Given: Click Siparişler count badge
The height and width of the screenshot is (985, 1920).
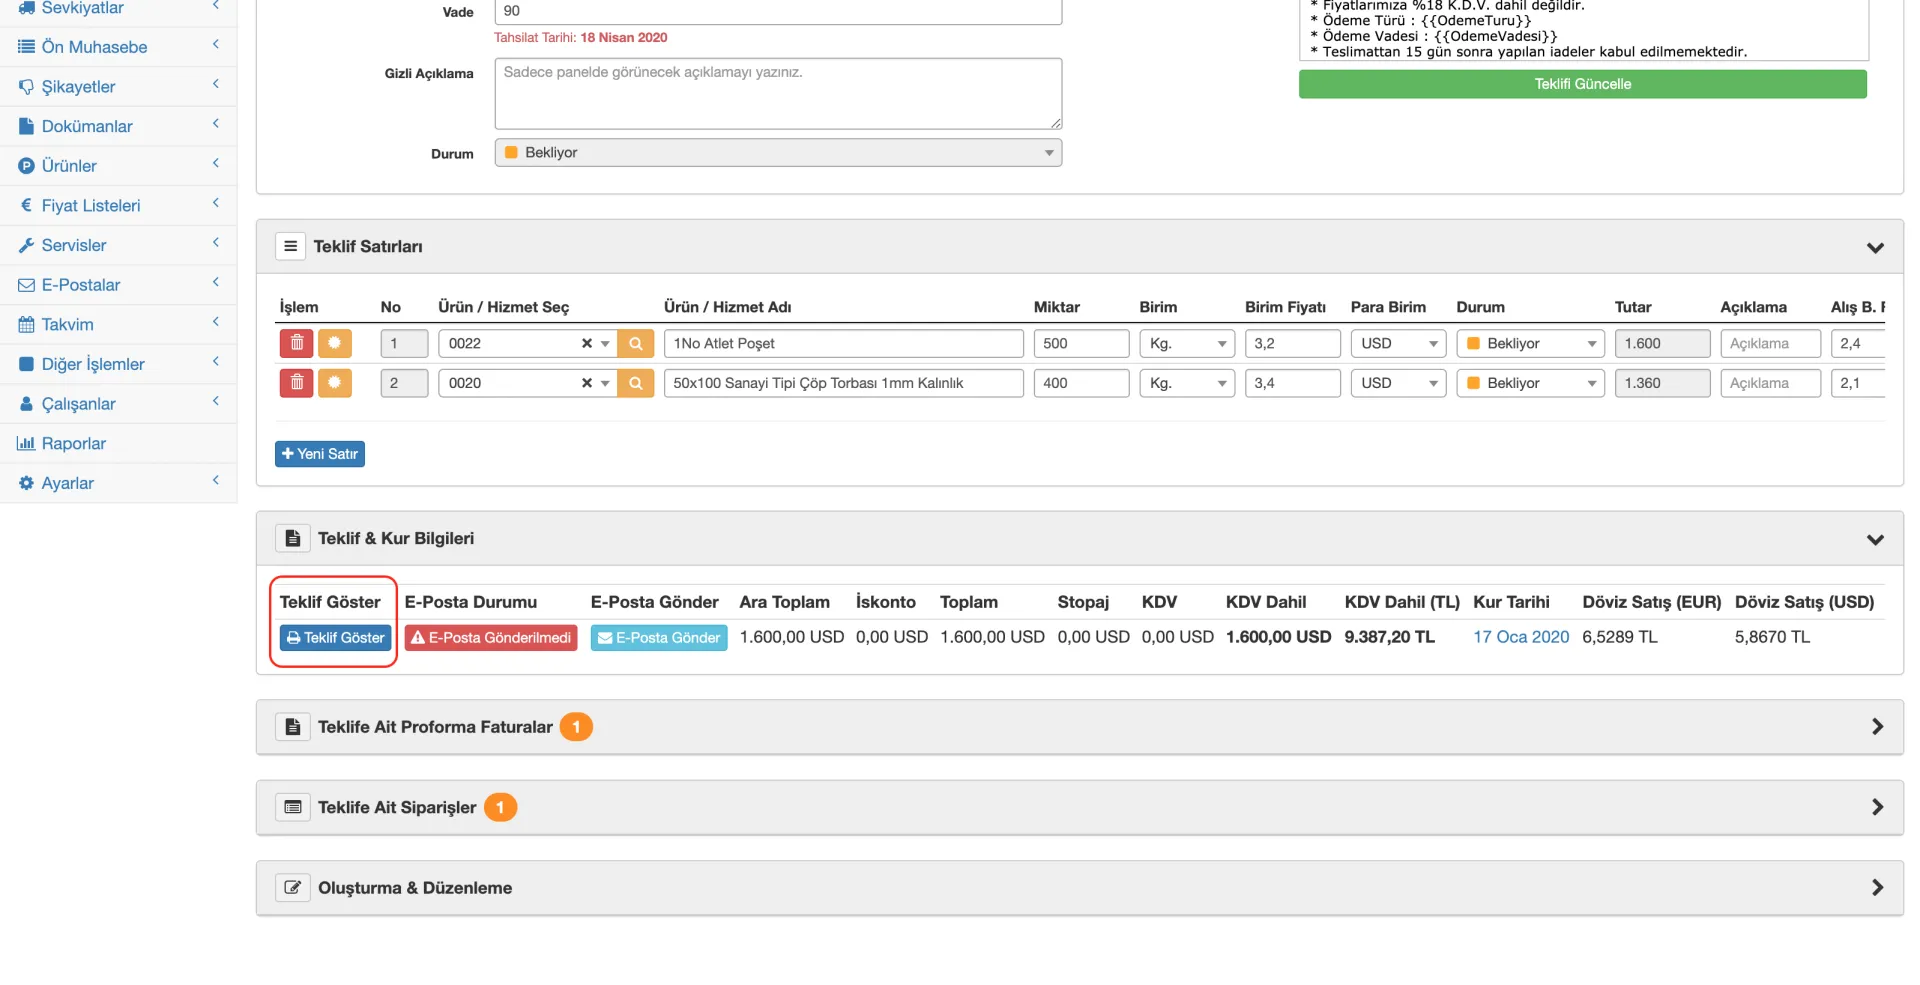Looking at the screenshot, I should [x=500, y=807].
